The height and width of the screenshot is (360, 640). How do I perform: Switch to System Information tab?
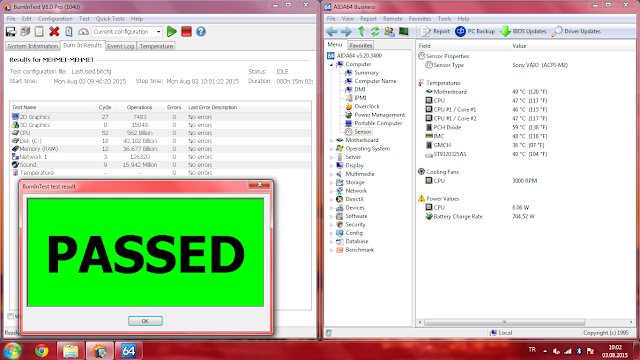[33, 46]
